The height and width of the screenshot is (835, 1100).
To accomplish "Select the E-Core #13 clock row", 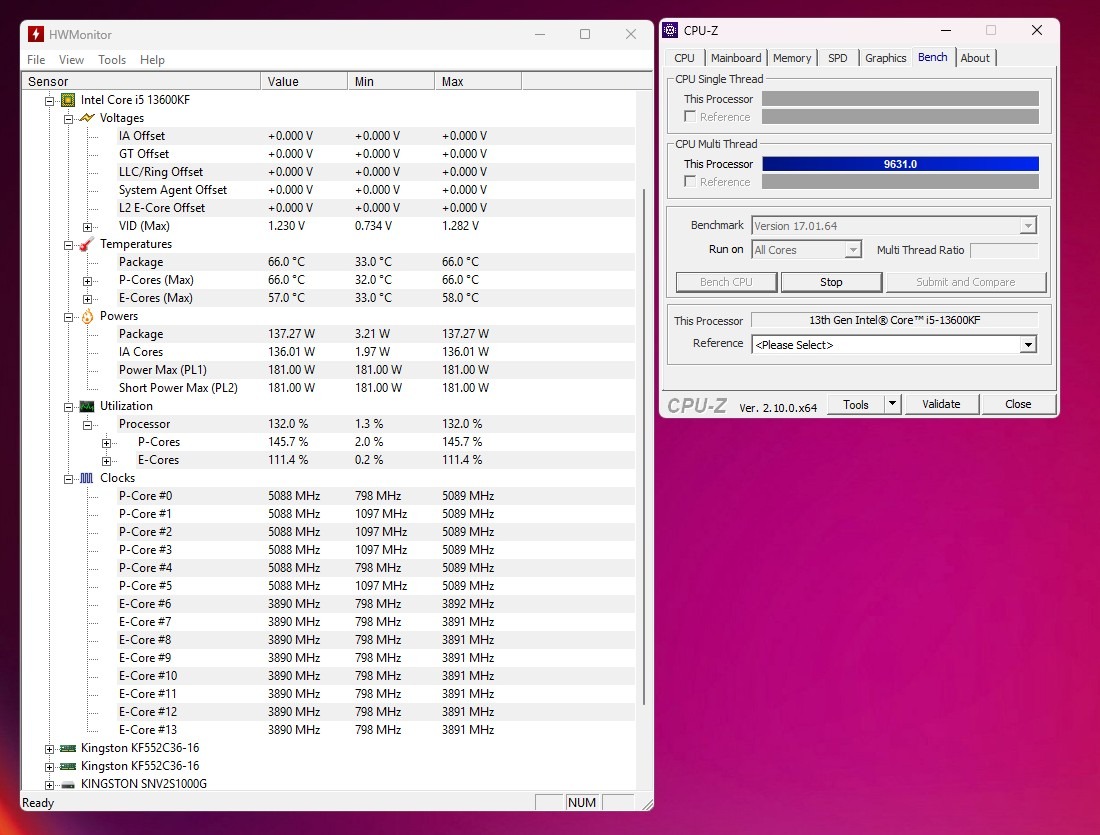I will [375, 730].
